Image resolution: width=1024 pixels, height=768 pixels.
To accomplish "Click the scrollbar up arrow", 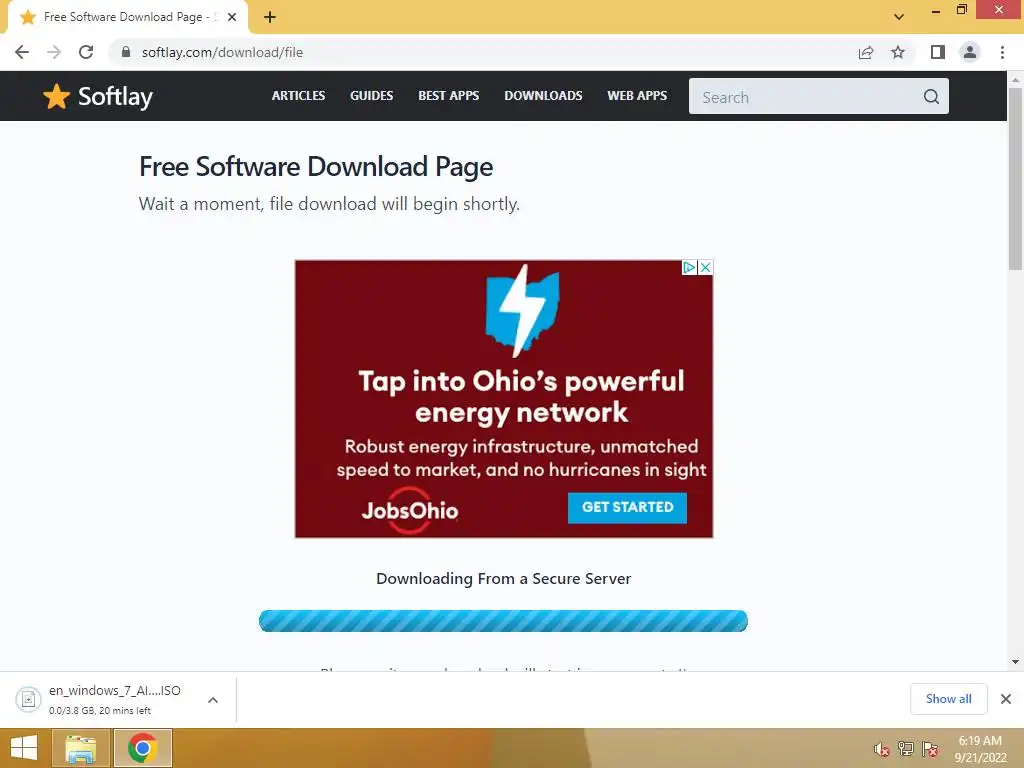I will coord(1015,80).
